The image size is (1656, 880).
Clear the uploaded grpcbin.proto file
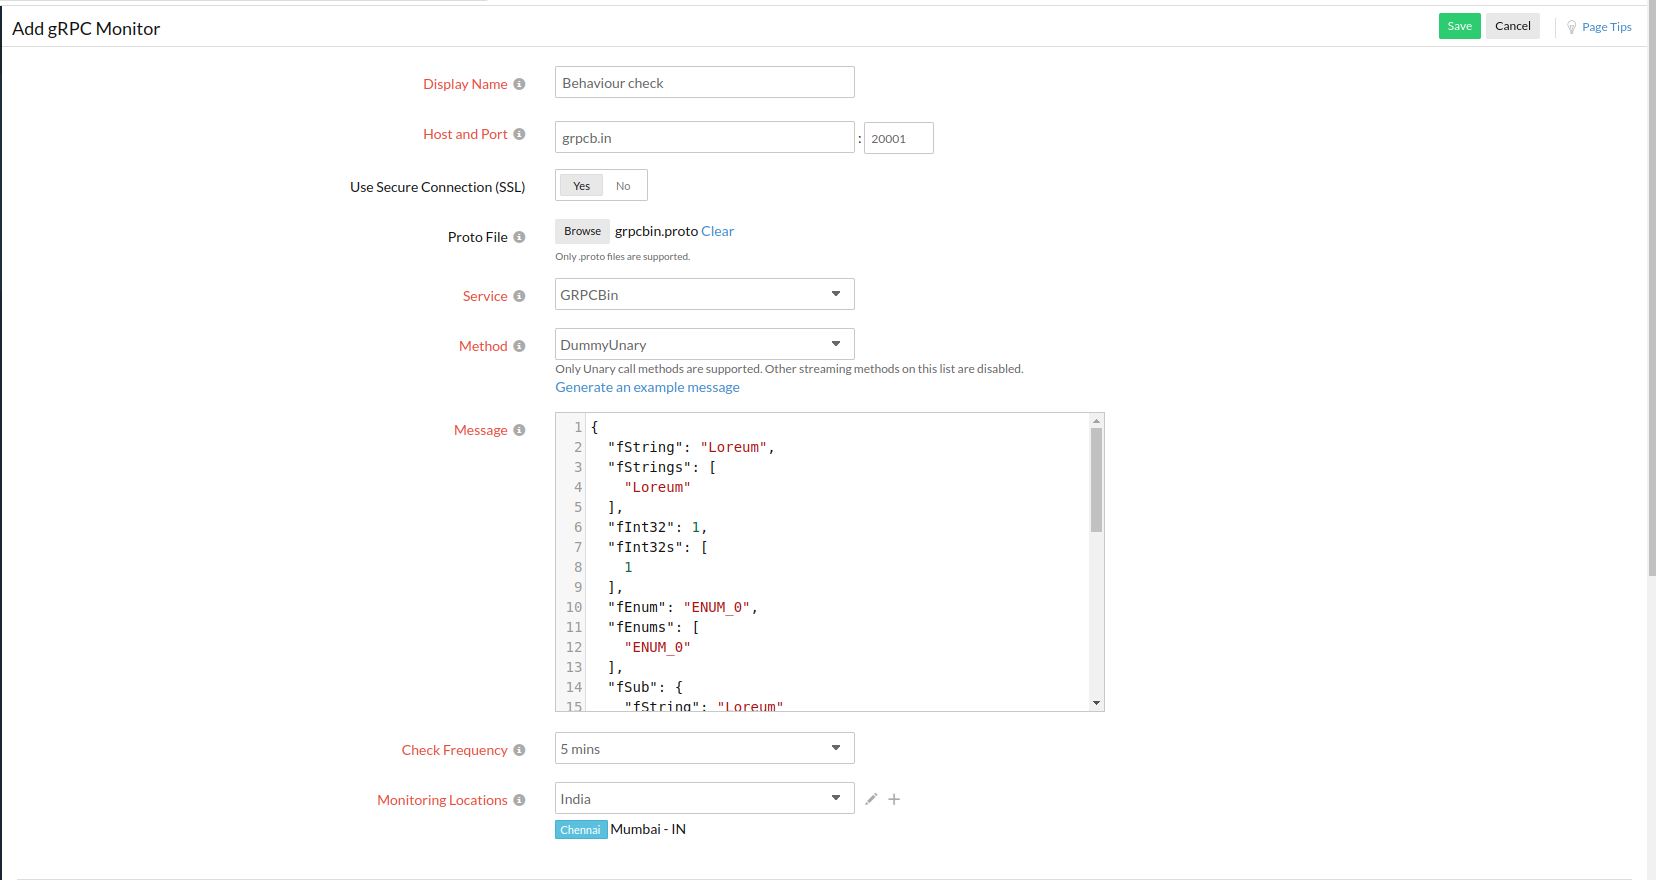717,231
